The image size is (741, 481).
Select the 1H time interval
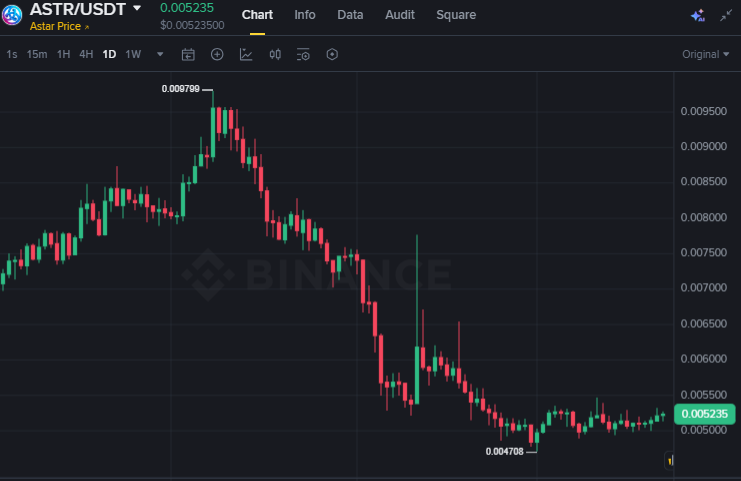pyautogui.click(x=63, y=54)
